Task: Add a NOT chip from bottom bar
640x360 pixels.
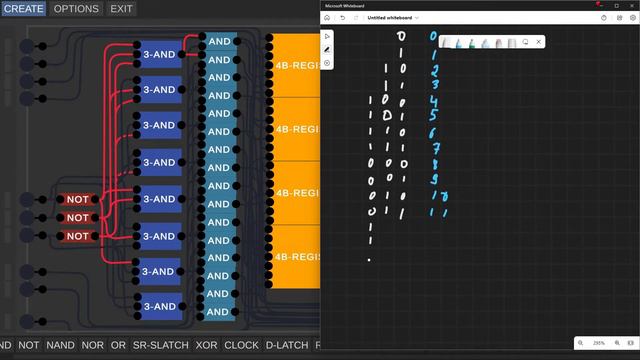Action: tap(29, 345)
